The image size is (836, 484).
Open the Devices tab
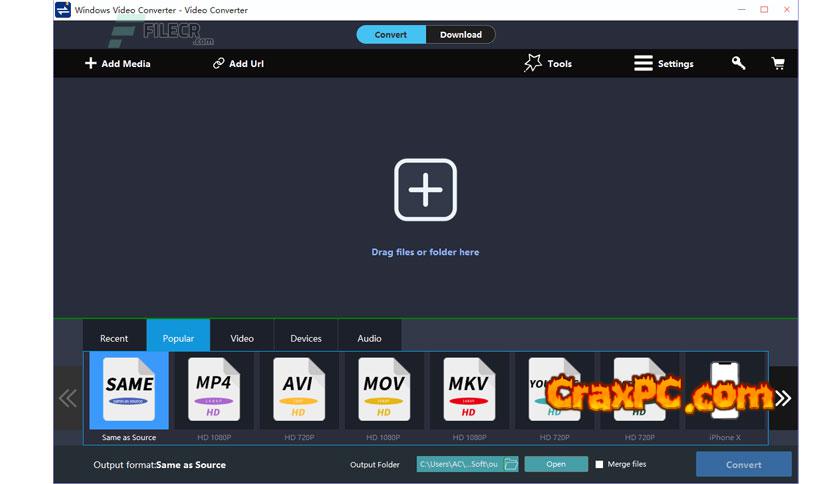306,338
